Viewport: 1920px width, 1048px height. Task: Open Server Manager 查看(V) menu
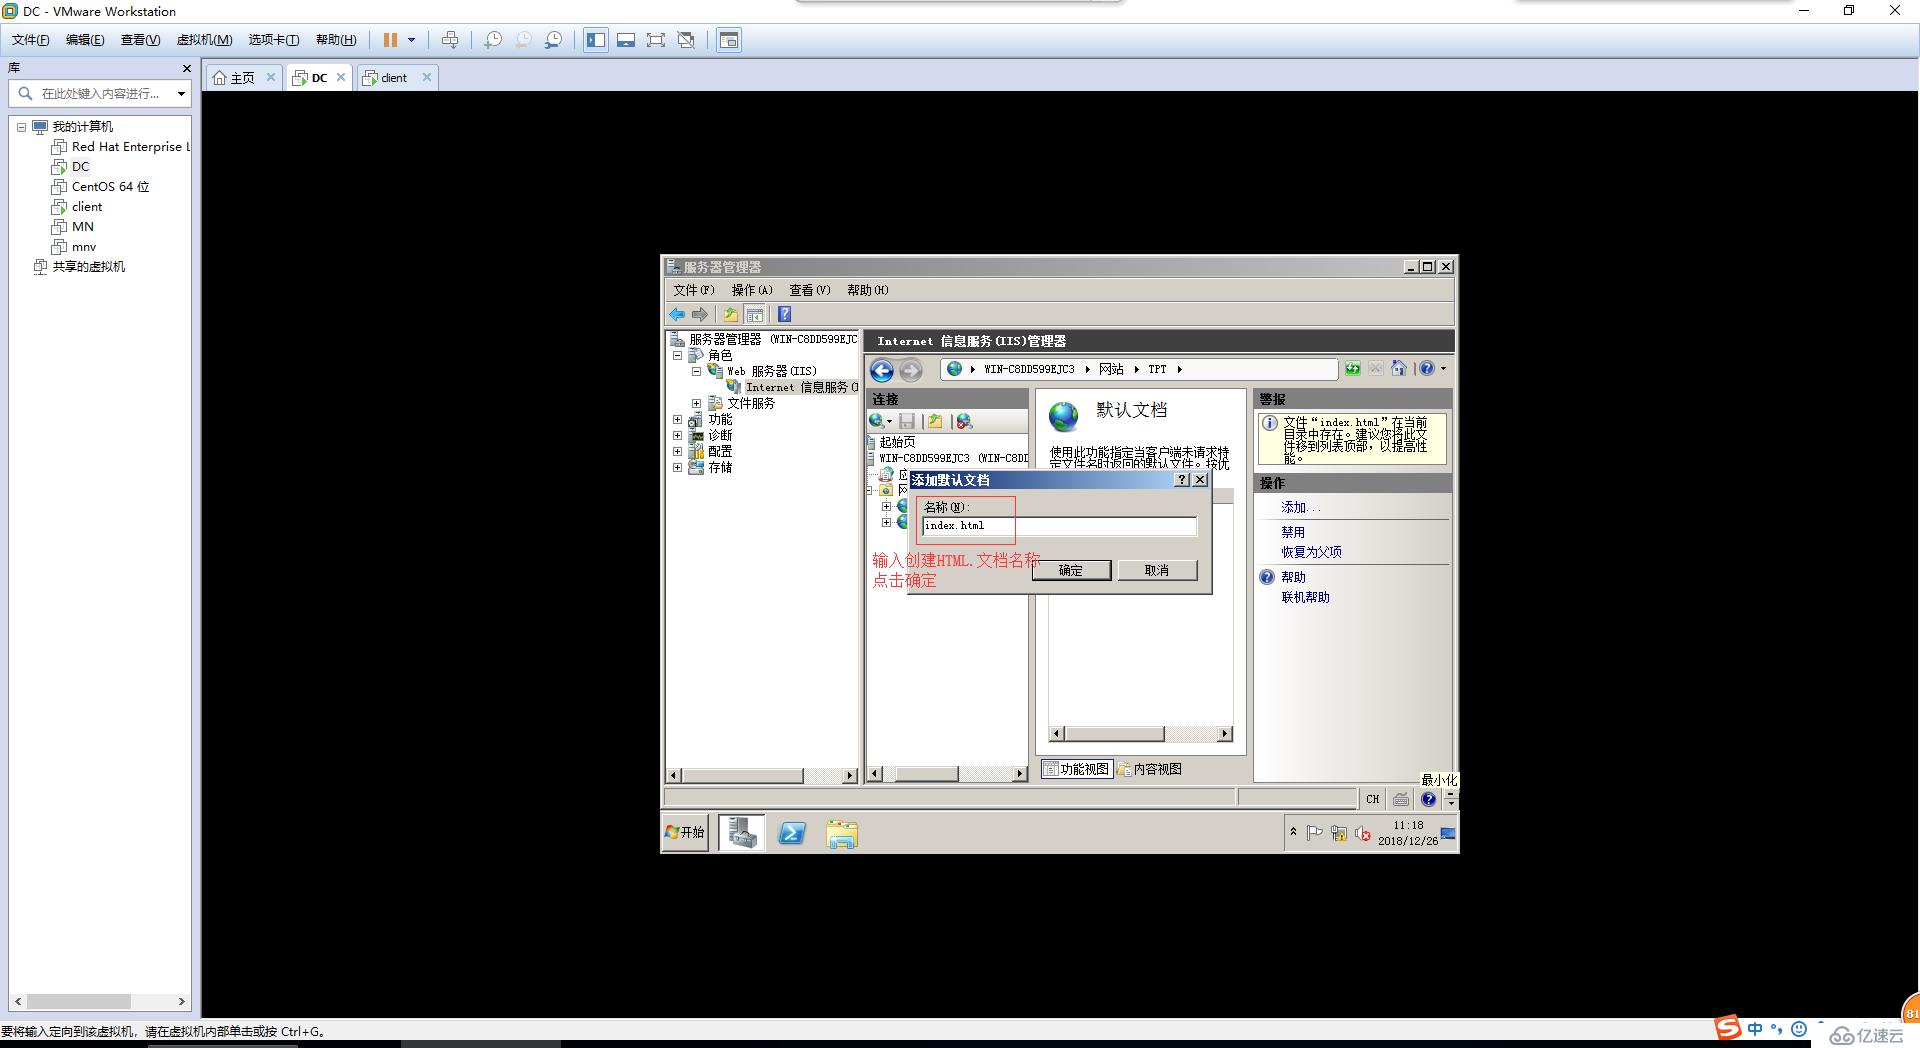click(810, 290)
